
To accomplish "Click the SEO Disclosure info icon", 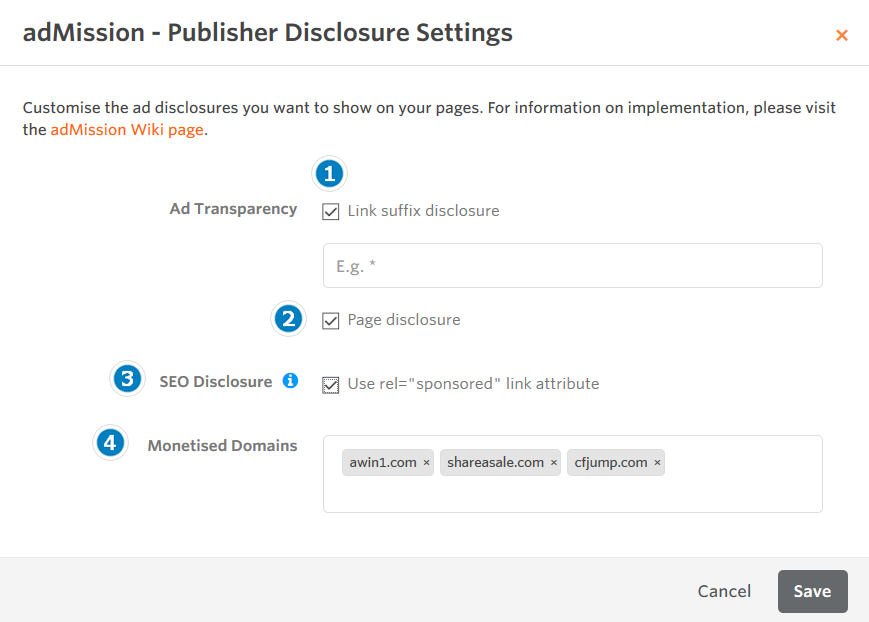I will coord(290,381).
